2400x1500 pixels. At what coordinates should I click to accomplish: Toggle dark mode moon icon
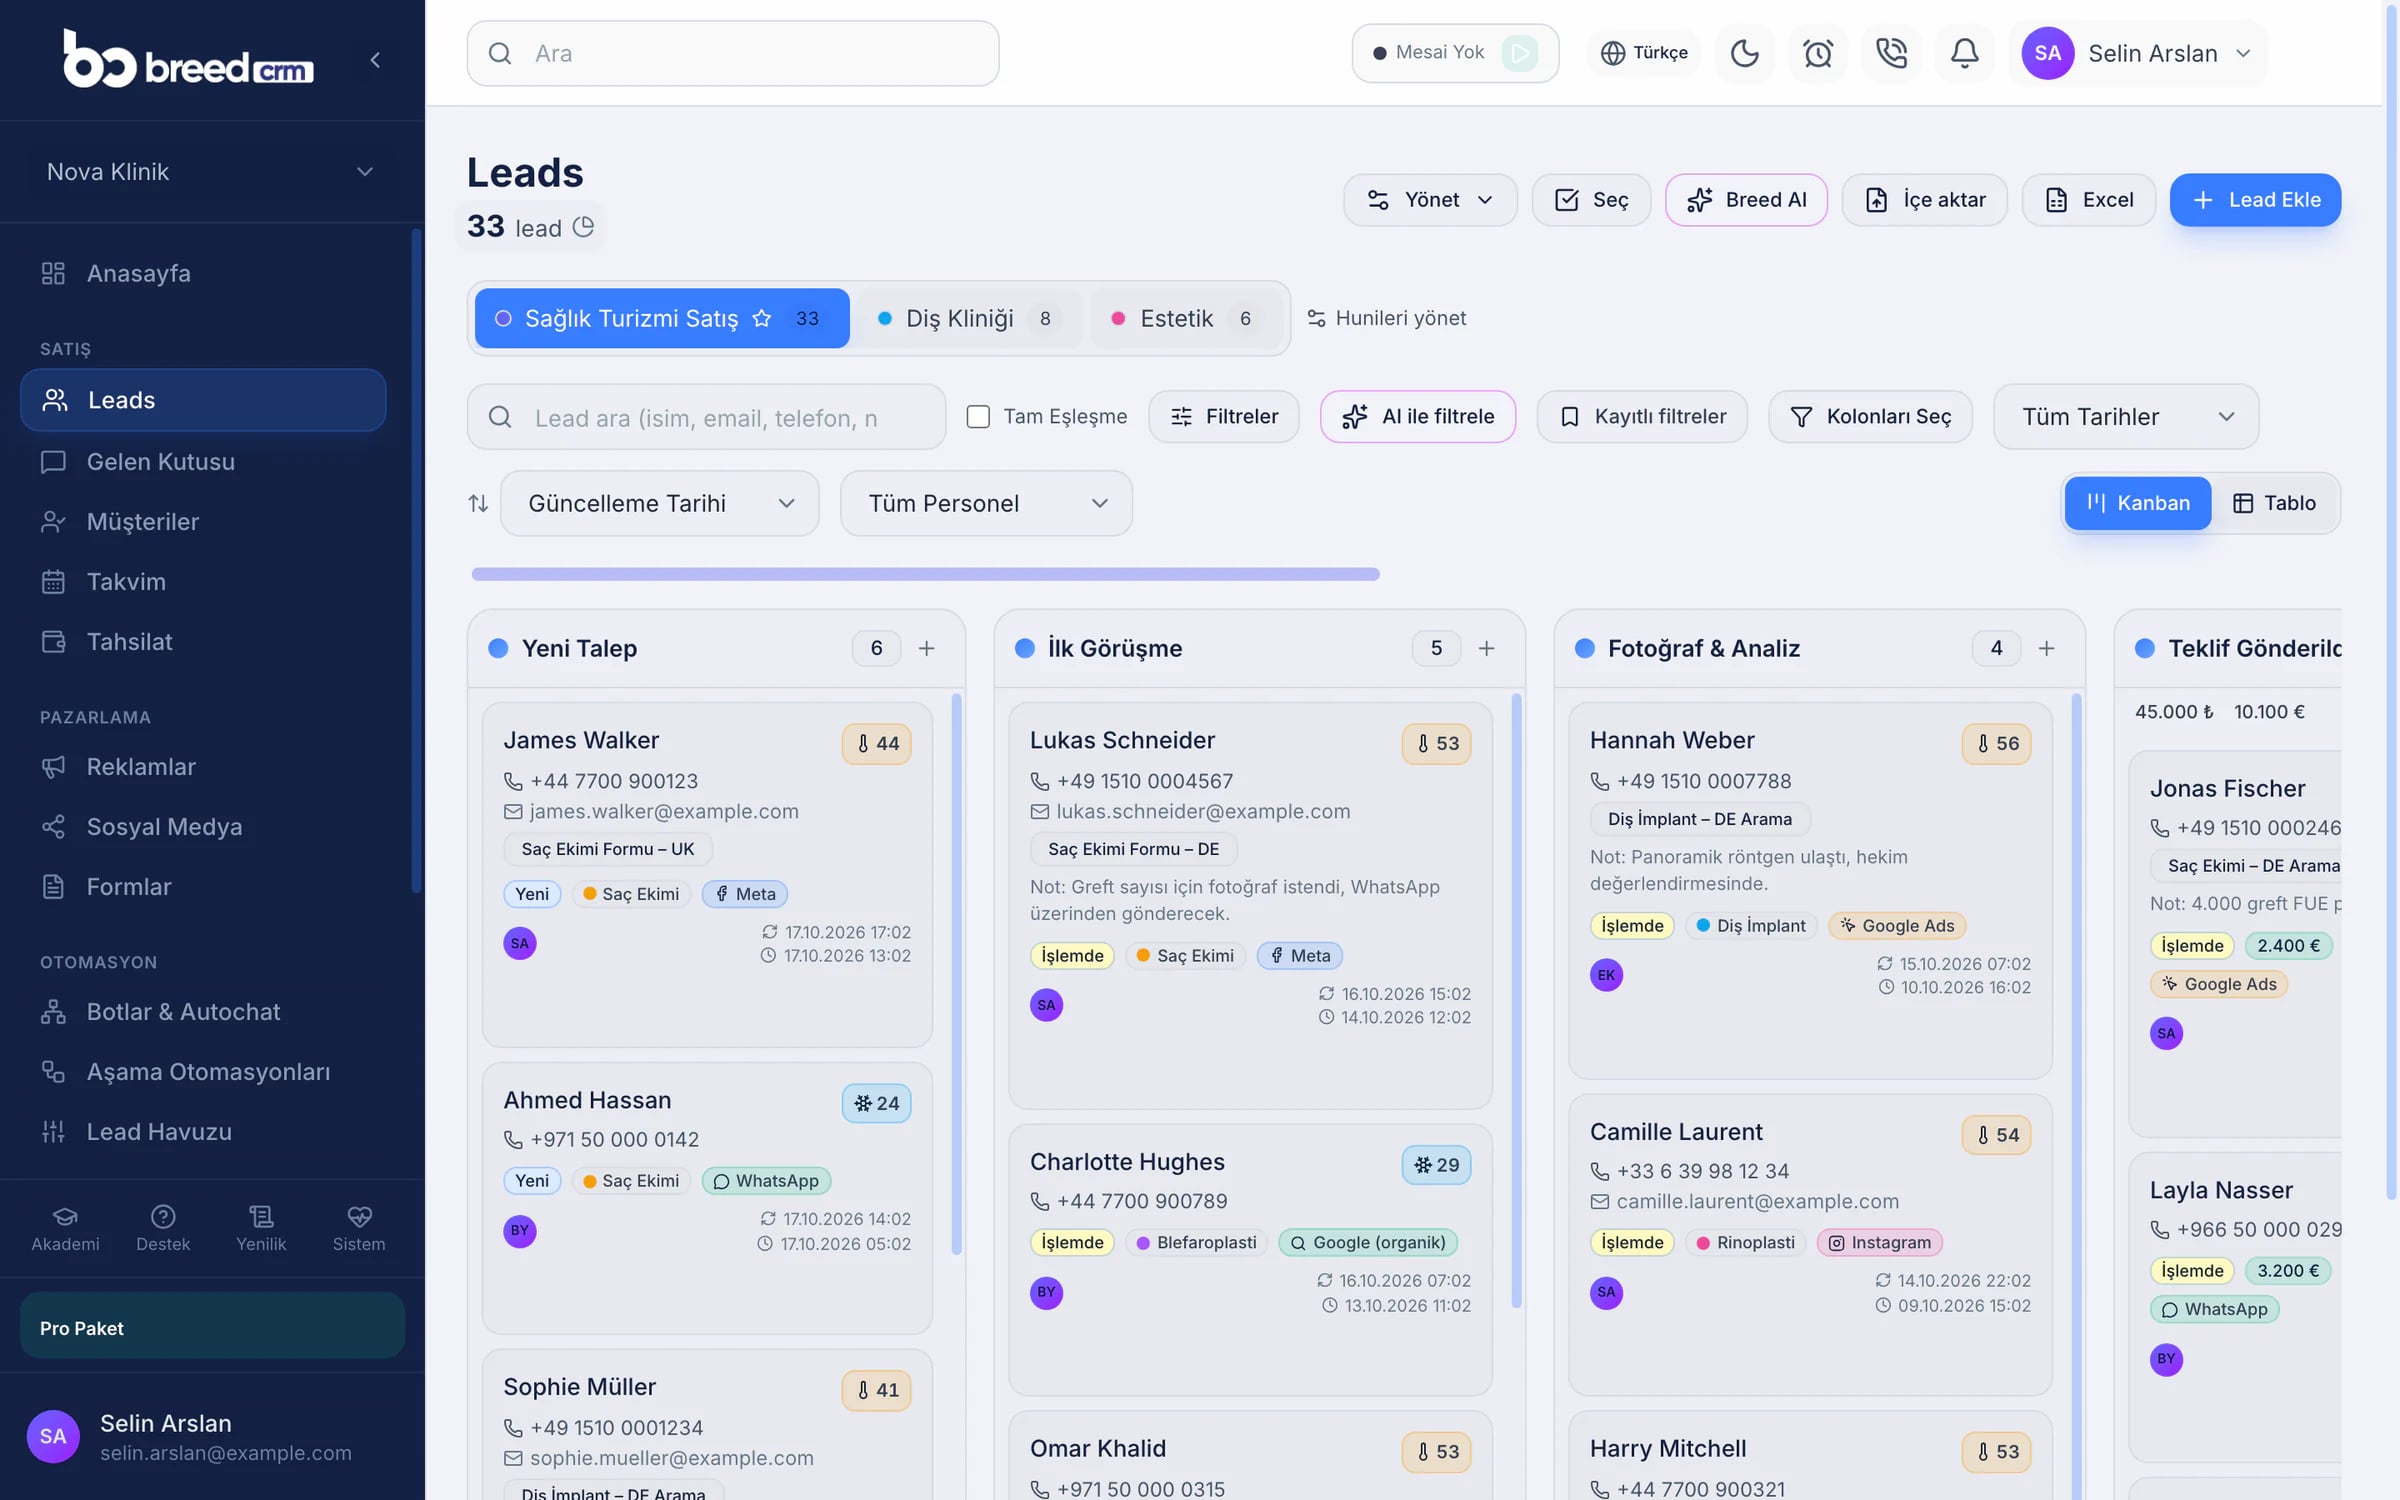coord(1745,53)
